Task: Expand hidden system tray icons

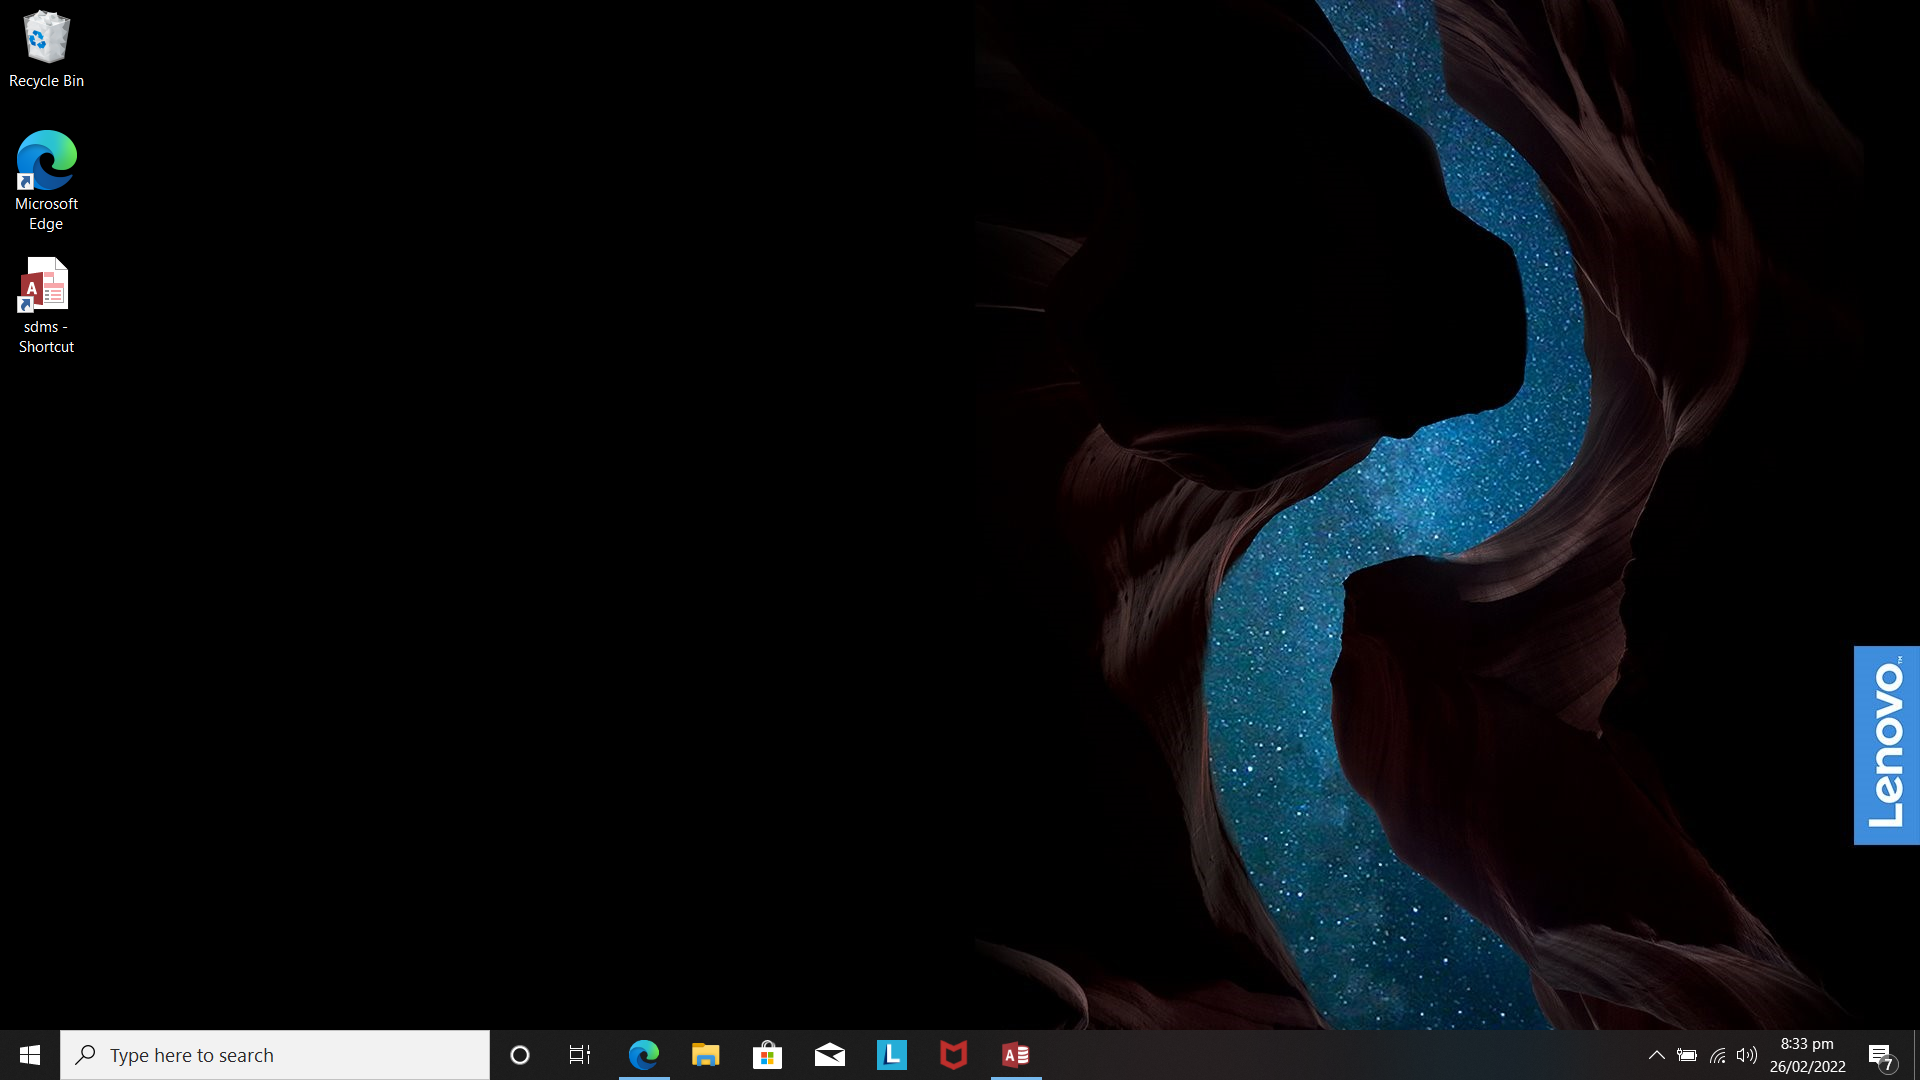Action: point(1656,1055)
